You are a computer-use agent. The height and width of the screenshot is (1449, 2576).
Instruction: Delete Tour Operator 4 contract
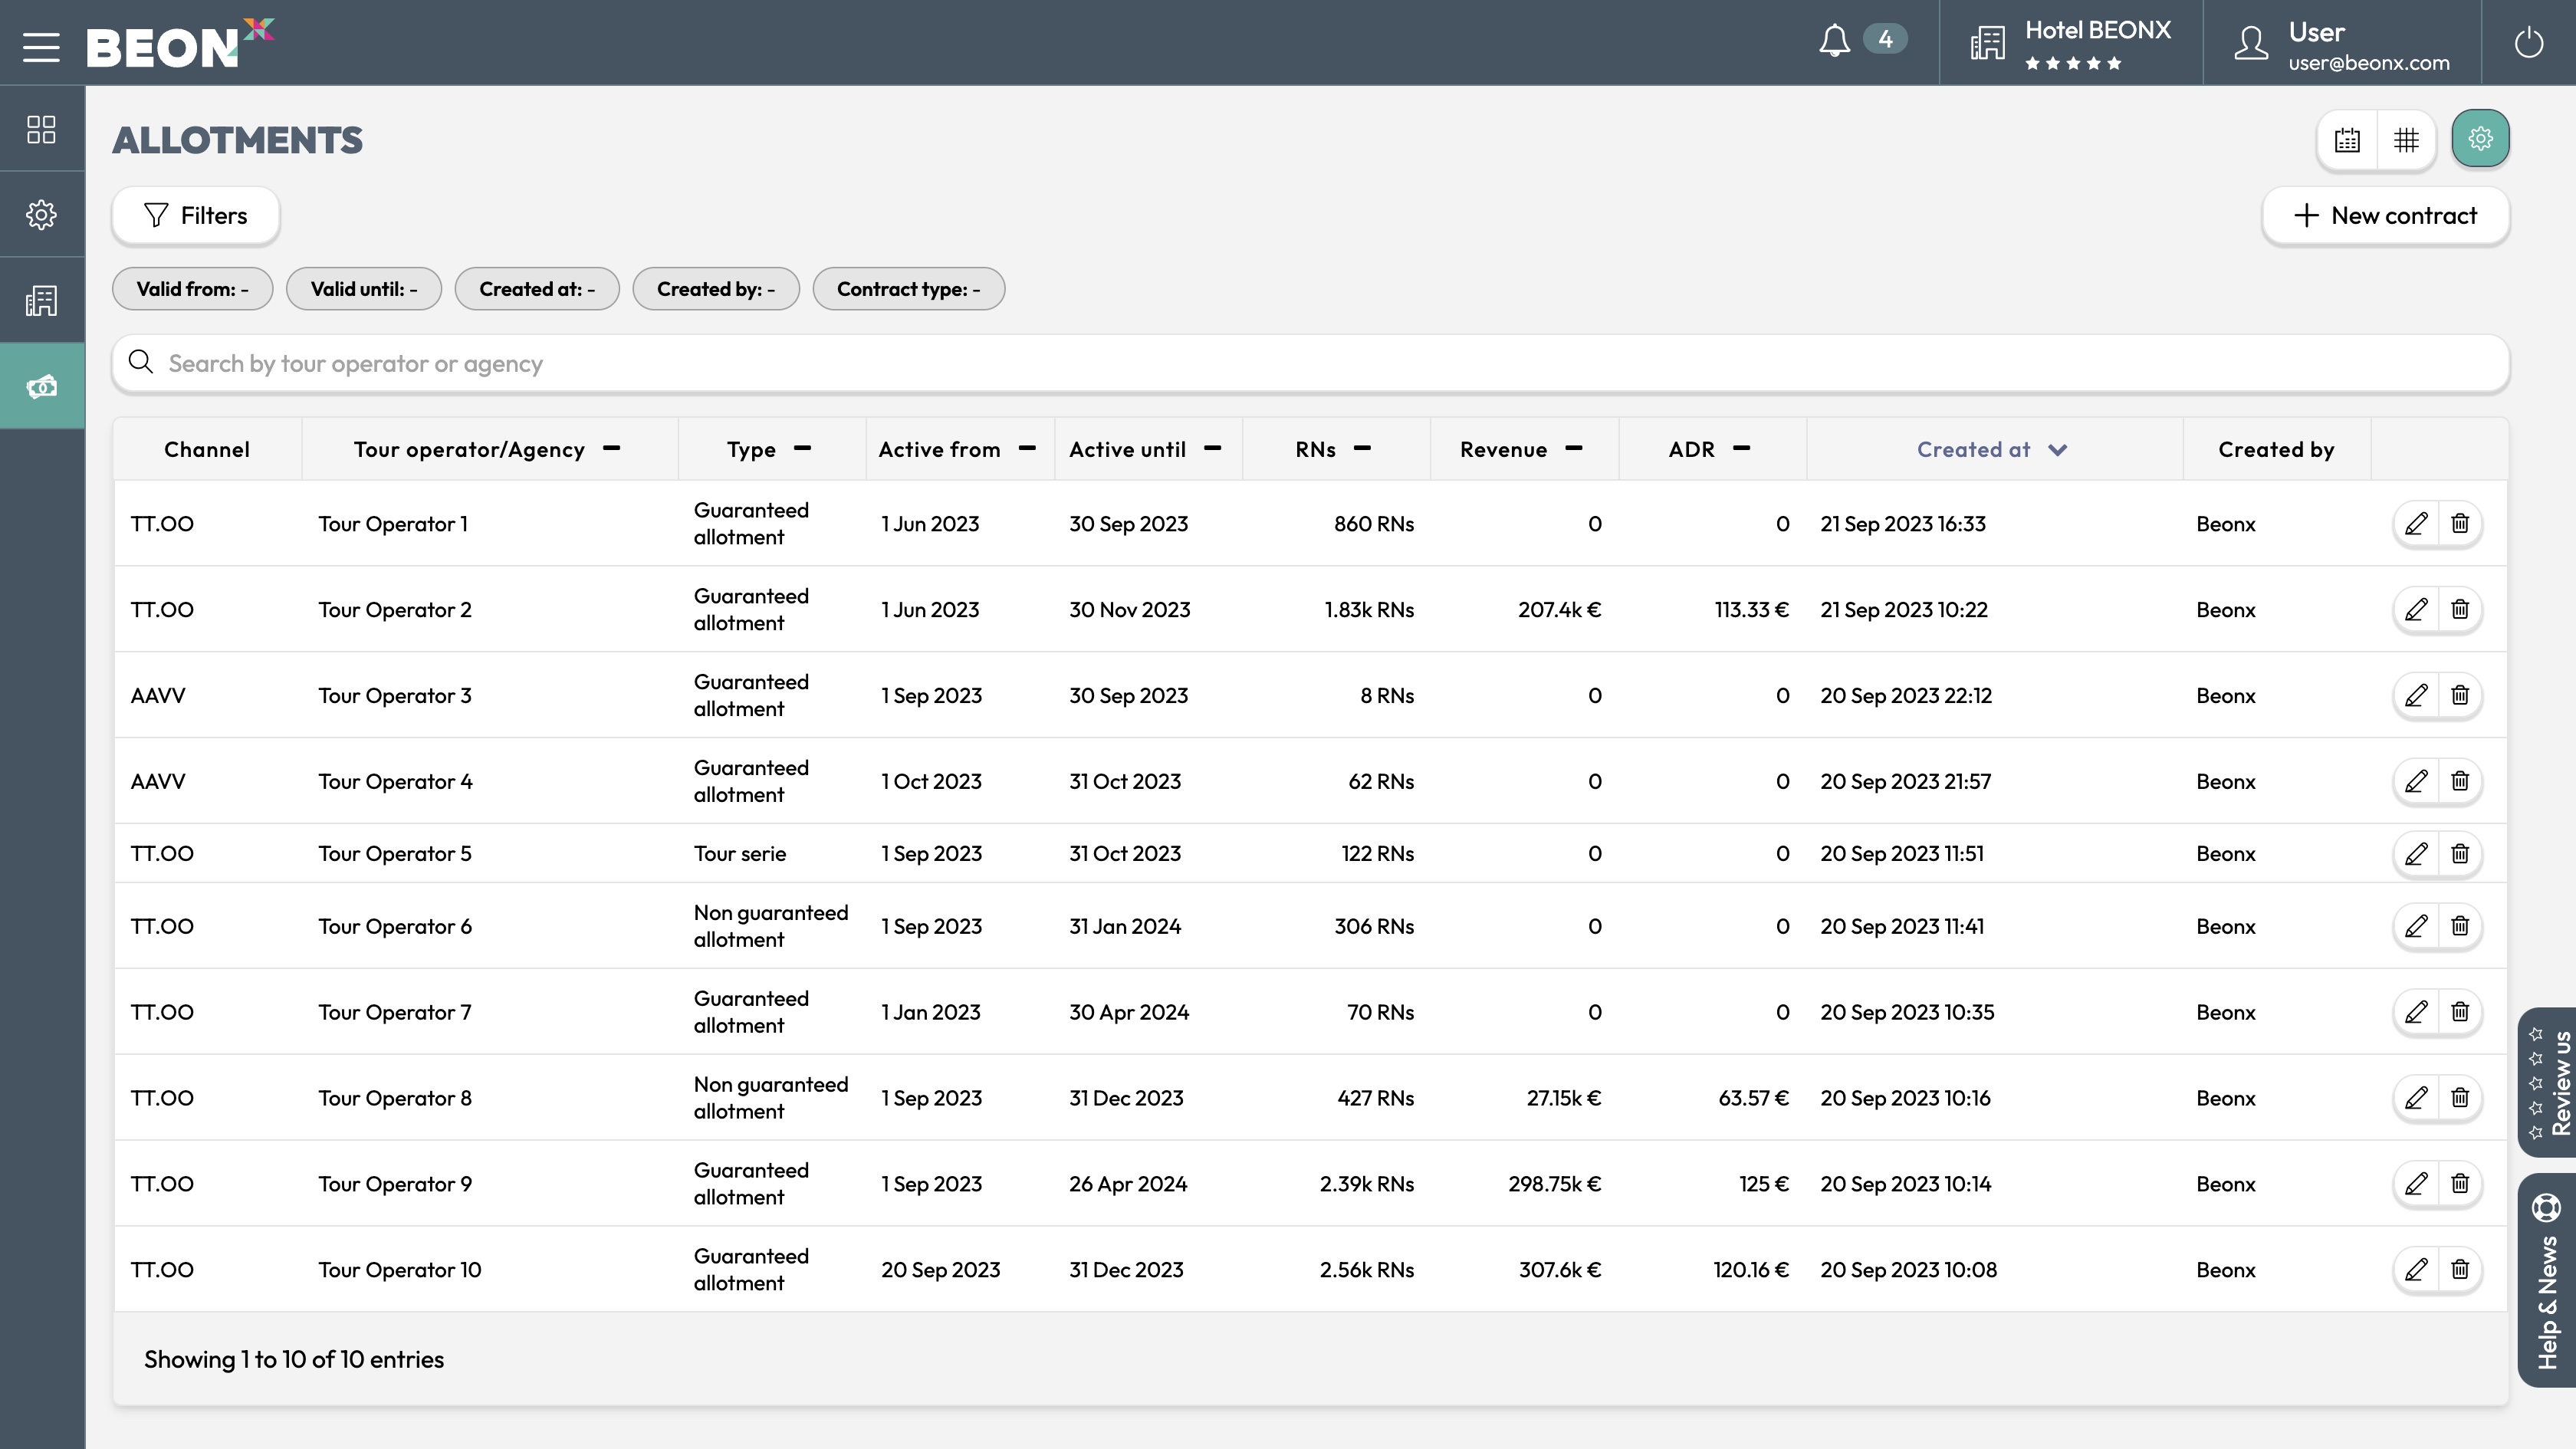(x=2460, y=781)
